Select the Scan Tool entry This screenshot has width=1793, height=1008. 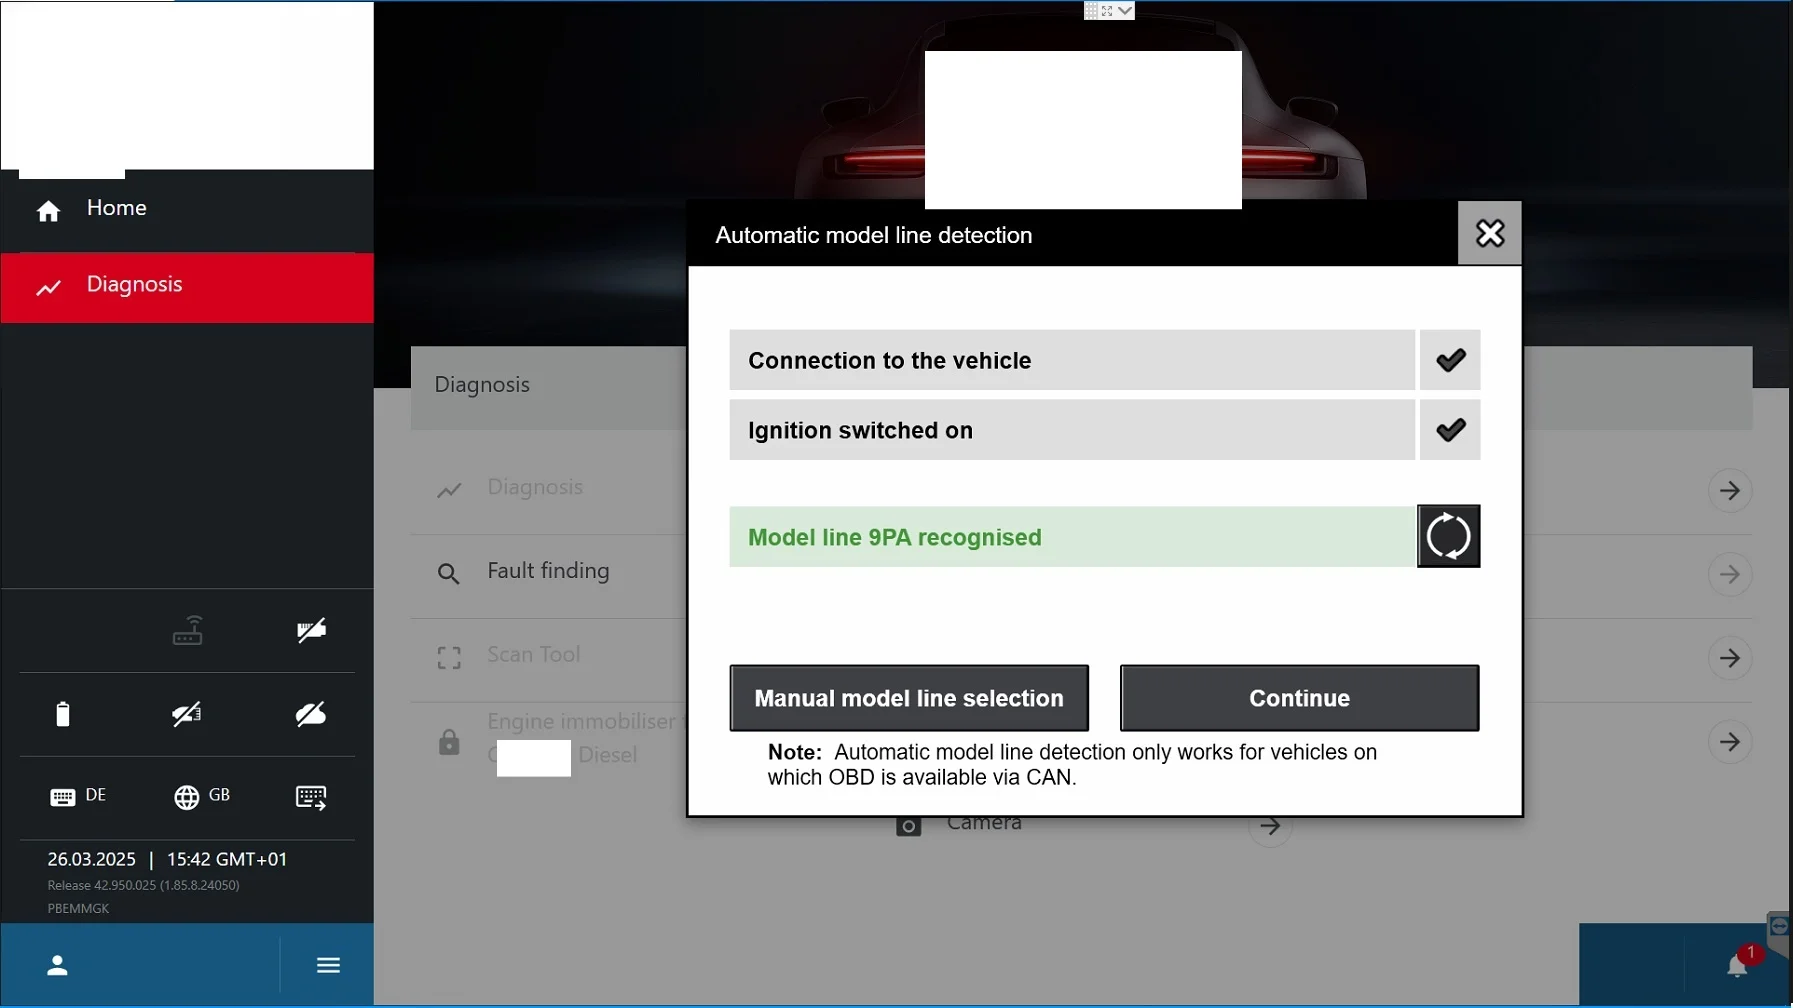point(534,655)
